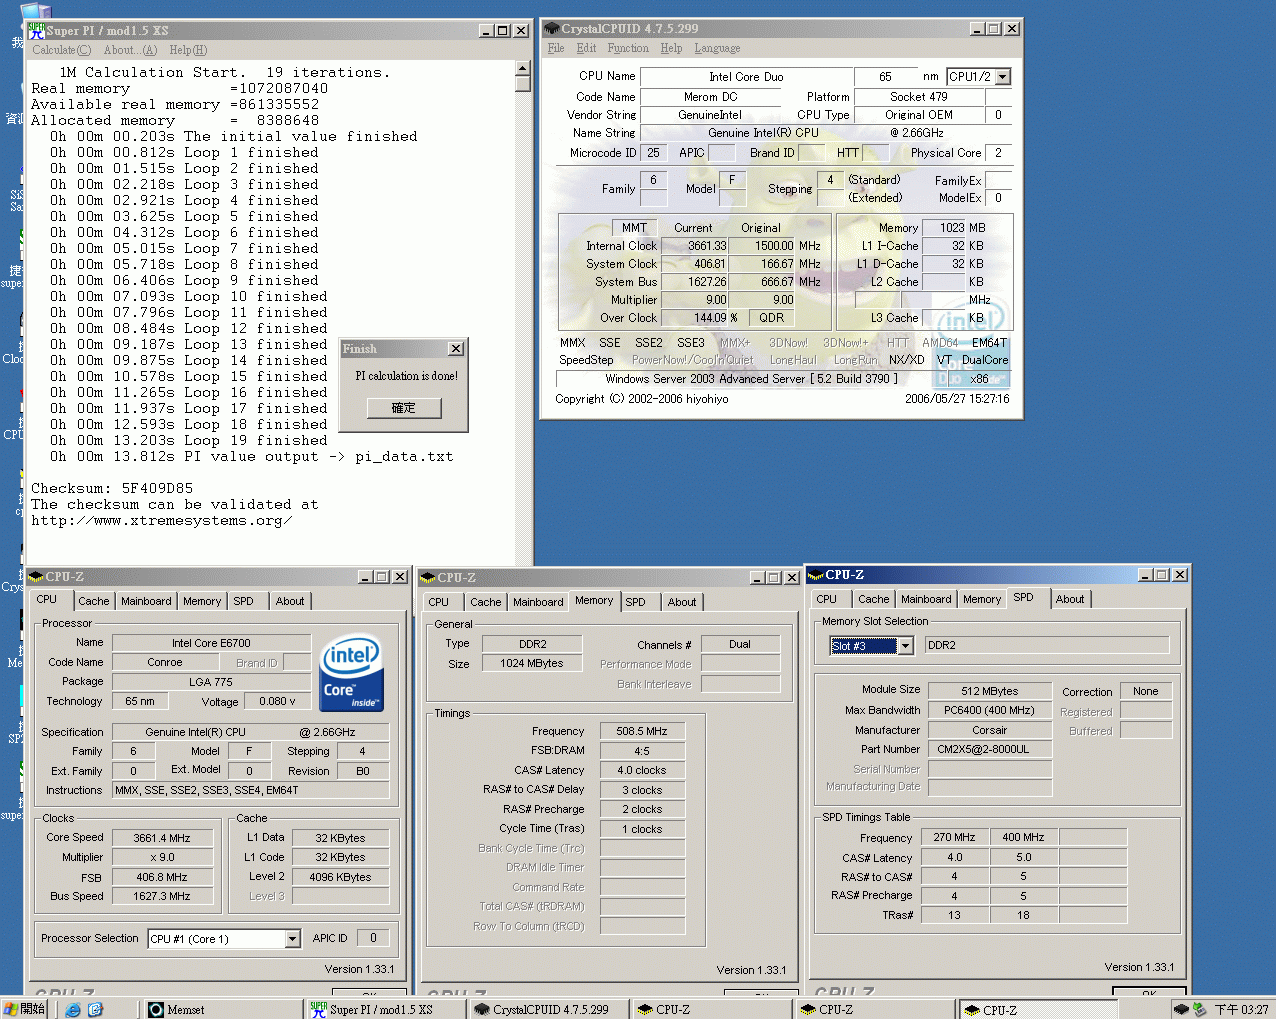Open the Calculate menu in Super PI
This screenshot has height=1019, width=1276.
pos(61,50)
